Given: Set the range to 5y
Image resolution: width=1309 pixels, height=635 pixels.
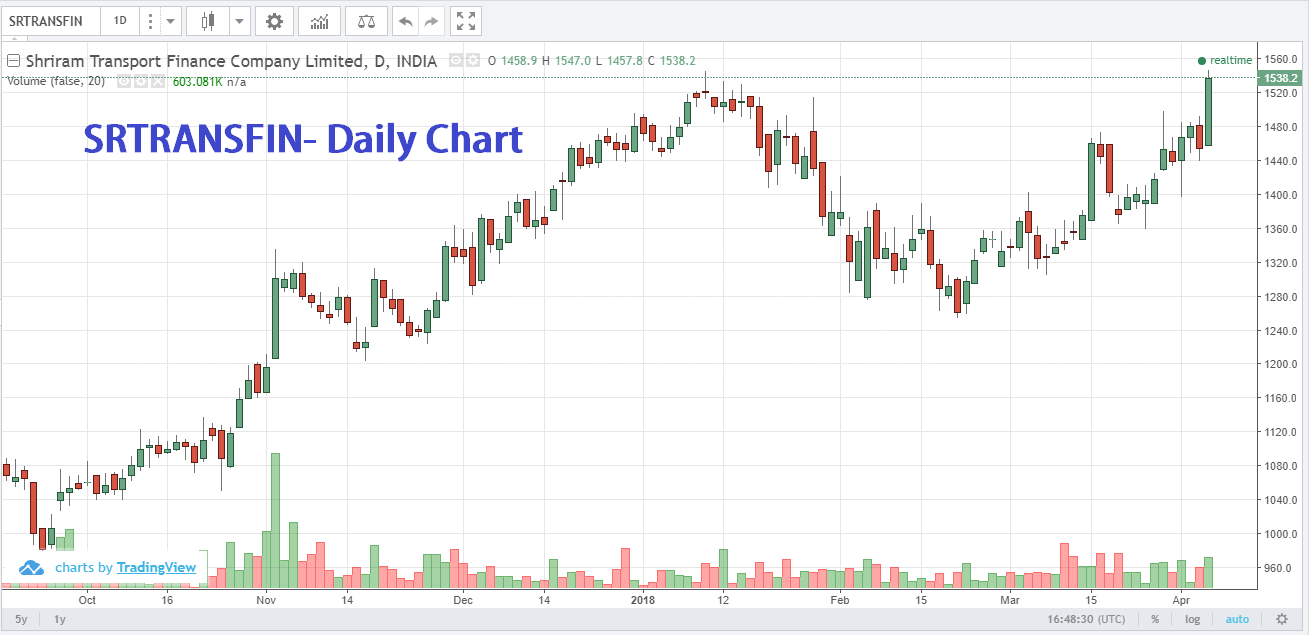Looking at the screenshot, I should (x=21, y=620).
